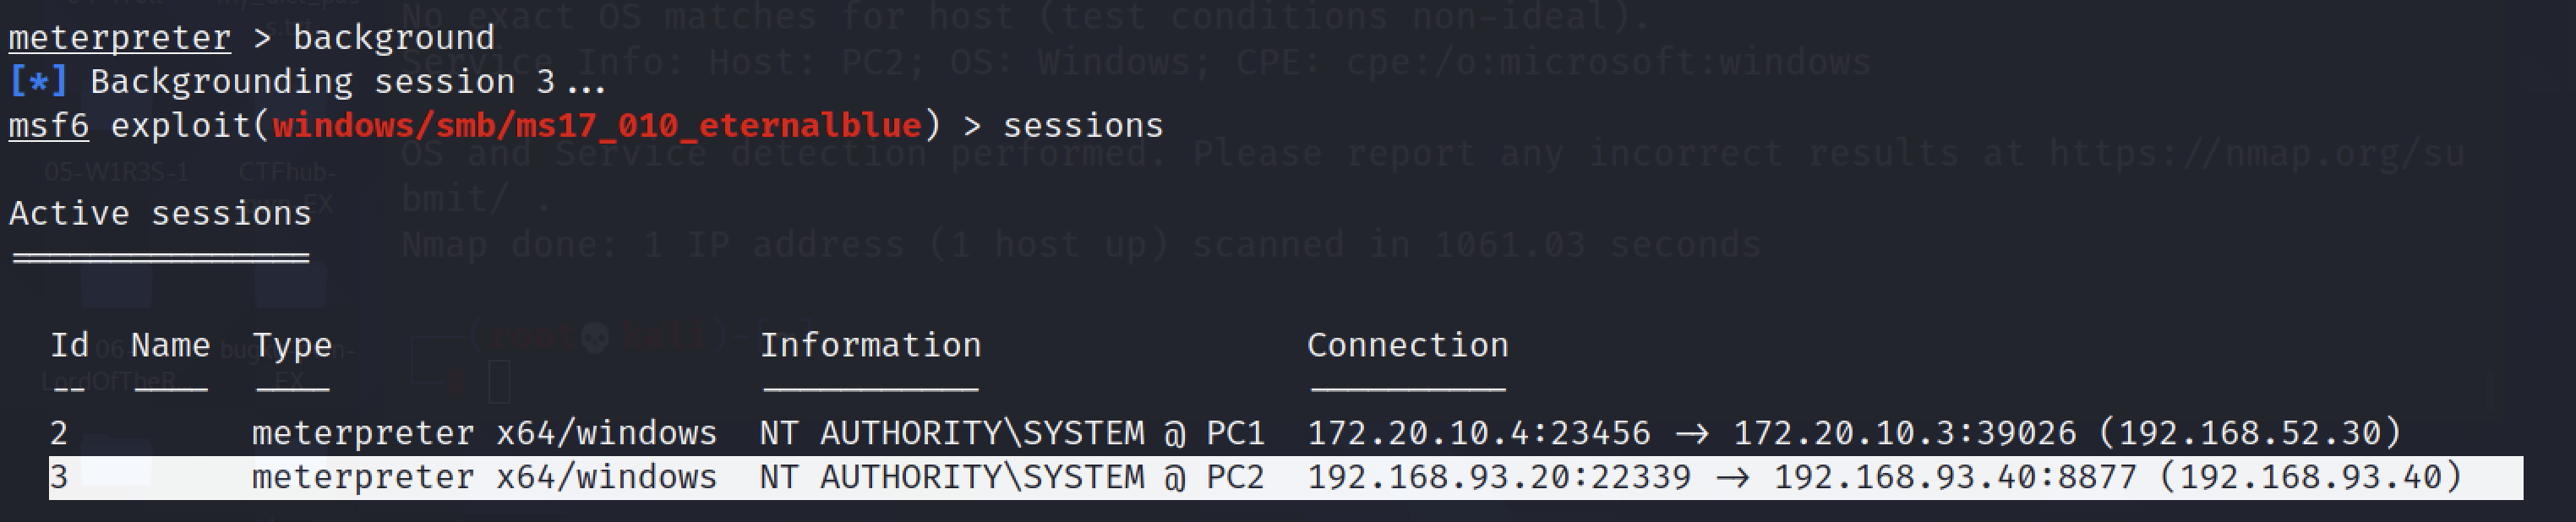Image resolution: width=2576 pixels, height=522 pixels.
Task: Click the highlighted session Id 3
Action: coord(59,477)
